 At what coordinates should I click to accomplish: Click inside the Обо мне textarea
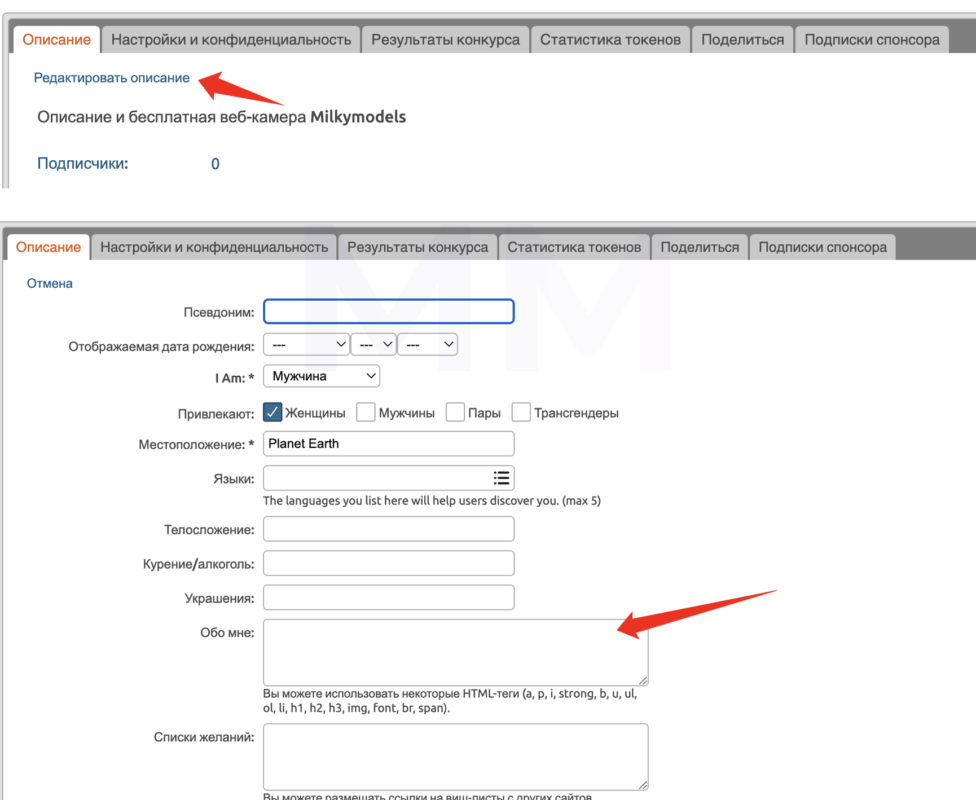pyautogui.click(x=456, y=652)
